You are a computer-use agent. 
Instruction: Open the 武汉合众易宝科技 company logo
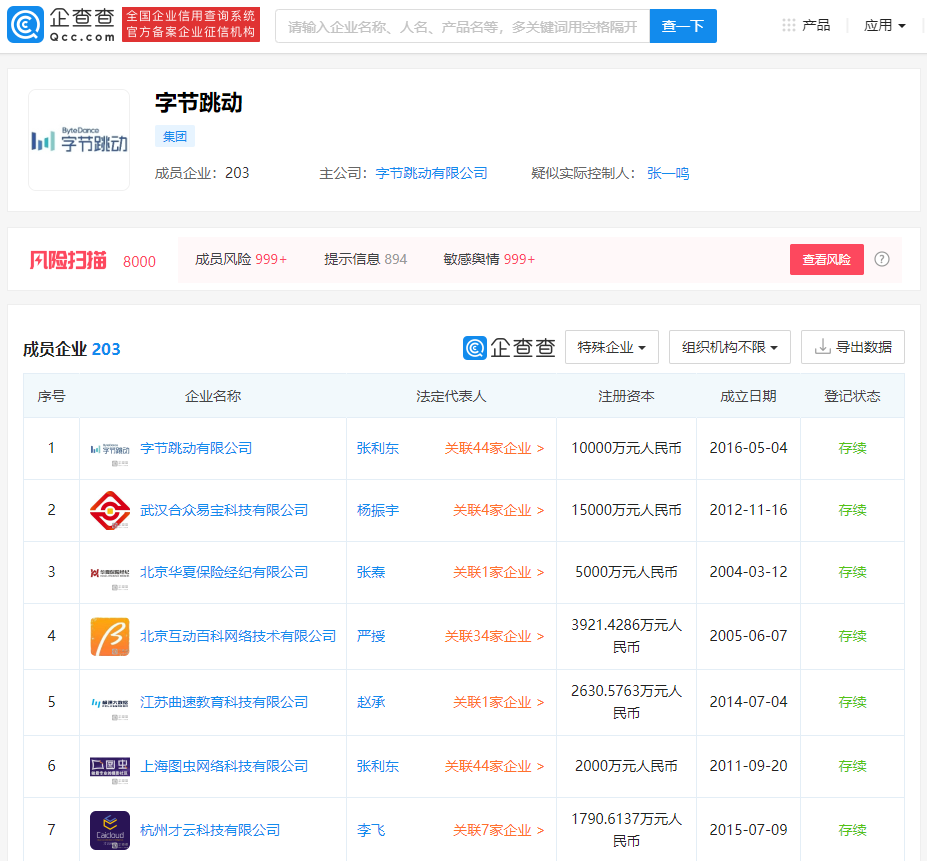pyautogui.click(x=109, y=510)
